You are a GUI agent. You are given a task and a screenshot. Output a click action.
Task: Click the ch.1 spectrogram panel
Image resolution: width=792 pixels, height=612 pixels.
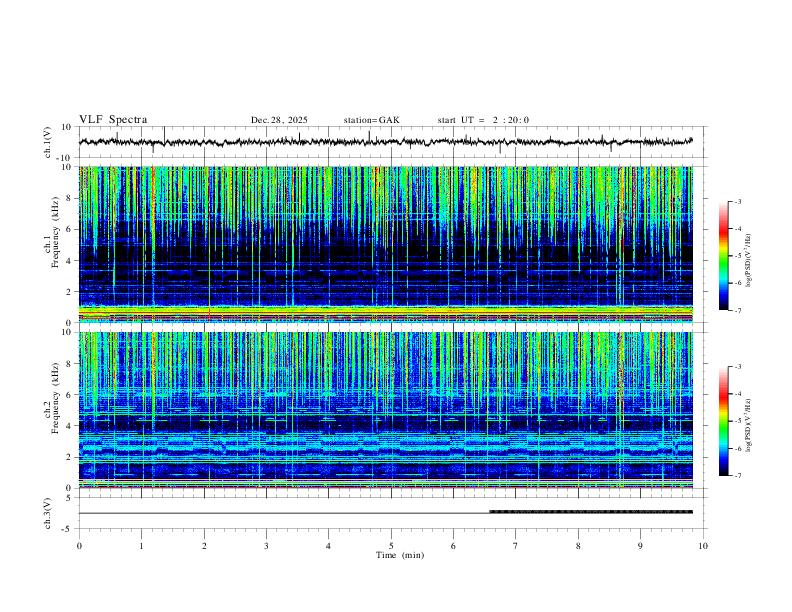386,244
